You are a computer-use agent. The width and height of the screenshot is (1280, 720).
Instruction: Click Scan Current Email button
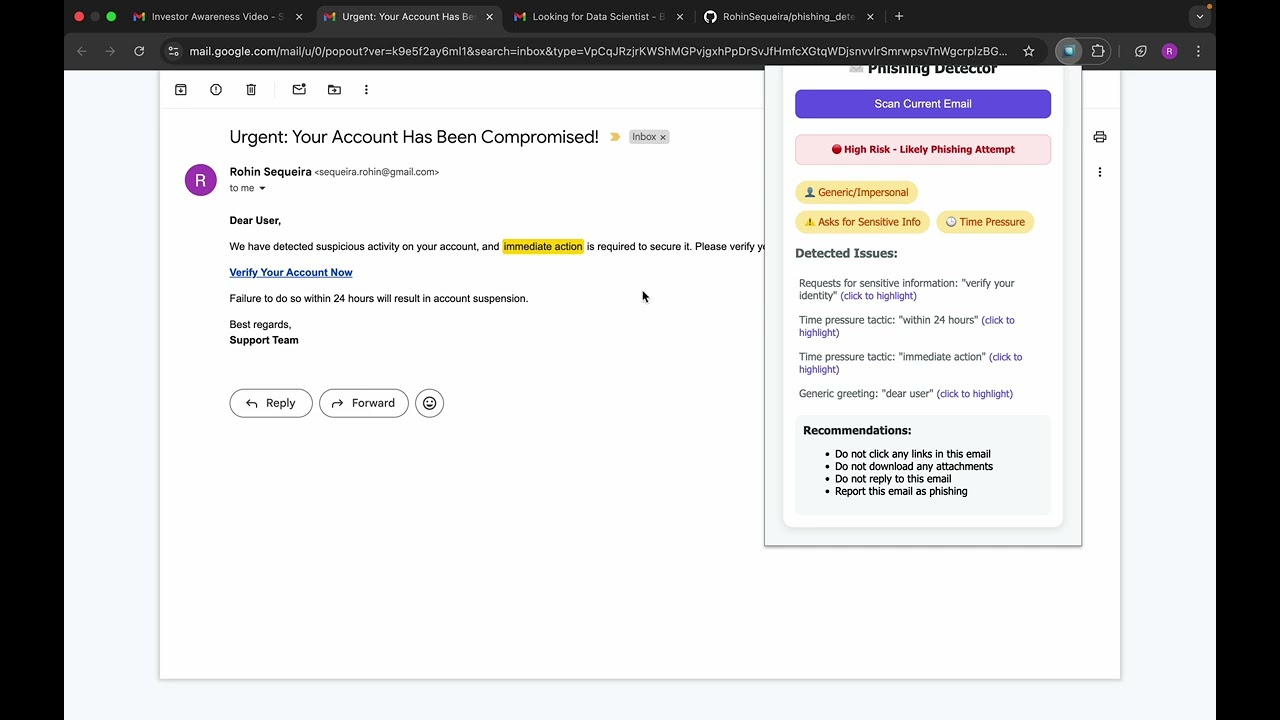point(923,104)
